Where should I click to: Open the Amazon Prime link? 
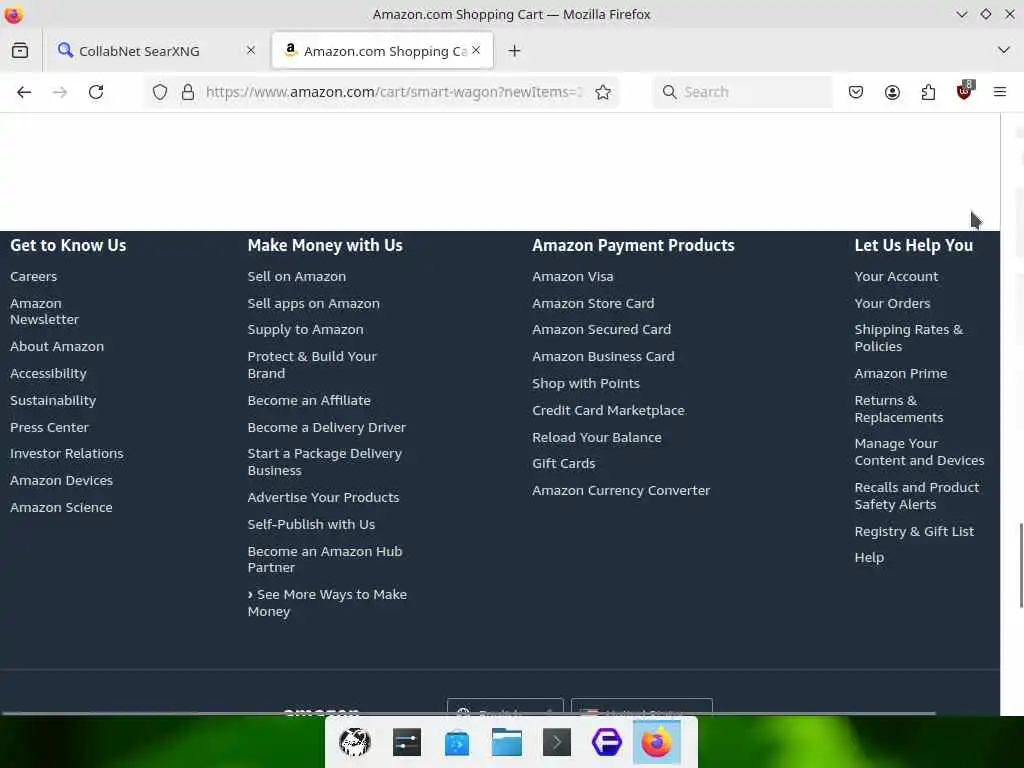[901, 374]
